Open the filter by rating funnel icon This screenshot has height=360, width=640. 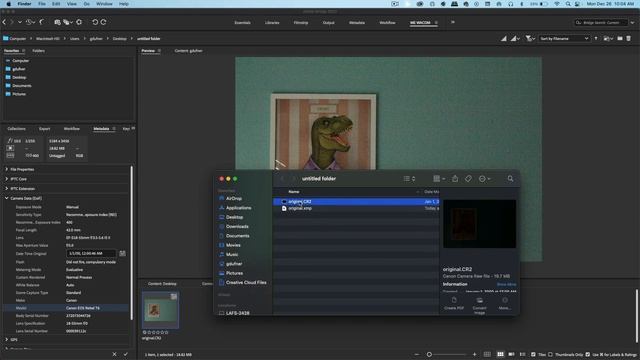pos(530,38)
